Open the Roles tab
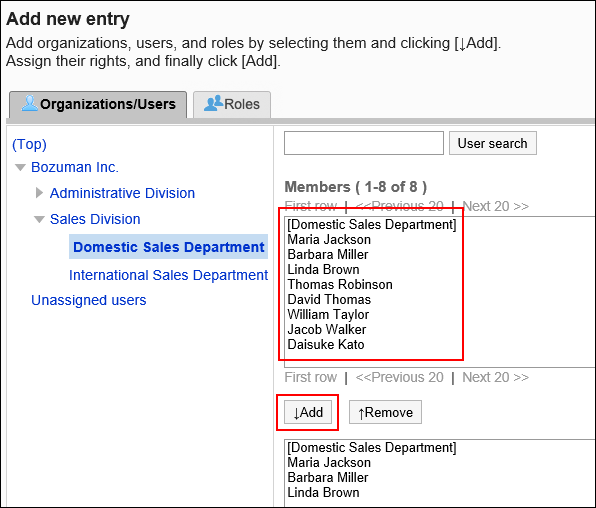The image size is (596, 508). click(232, 104)
